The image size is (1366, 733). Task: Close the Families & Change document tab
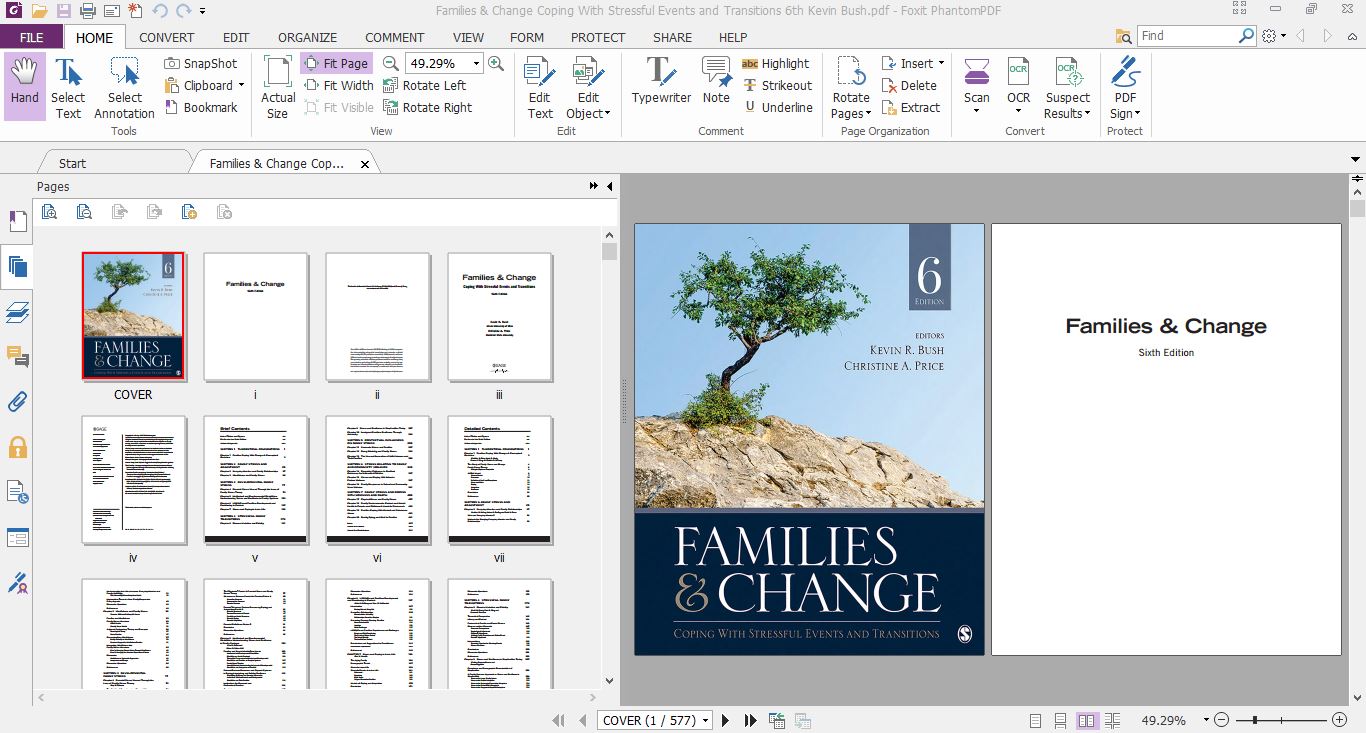coord(364,164)
